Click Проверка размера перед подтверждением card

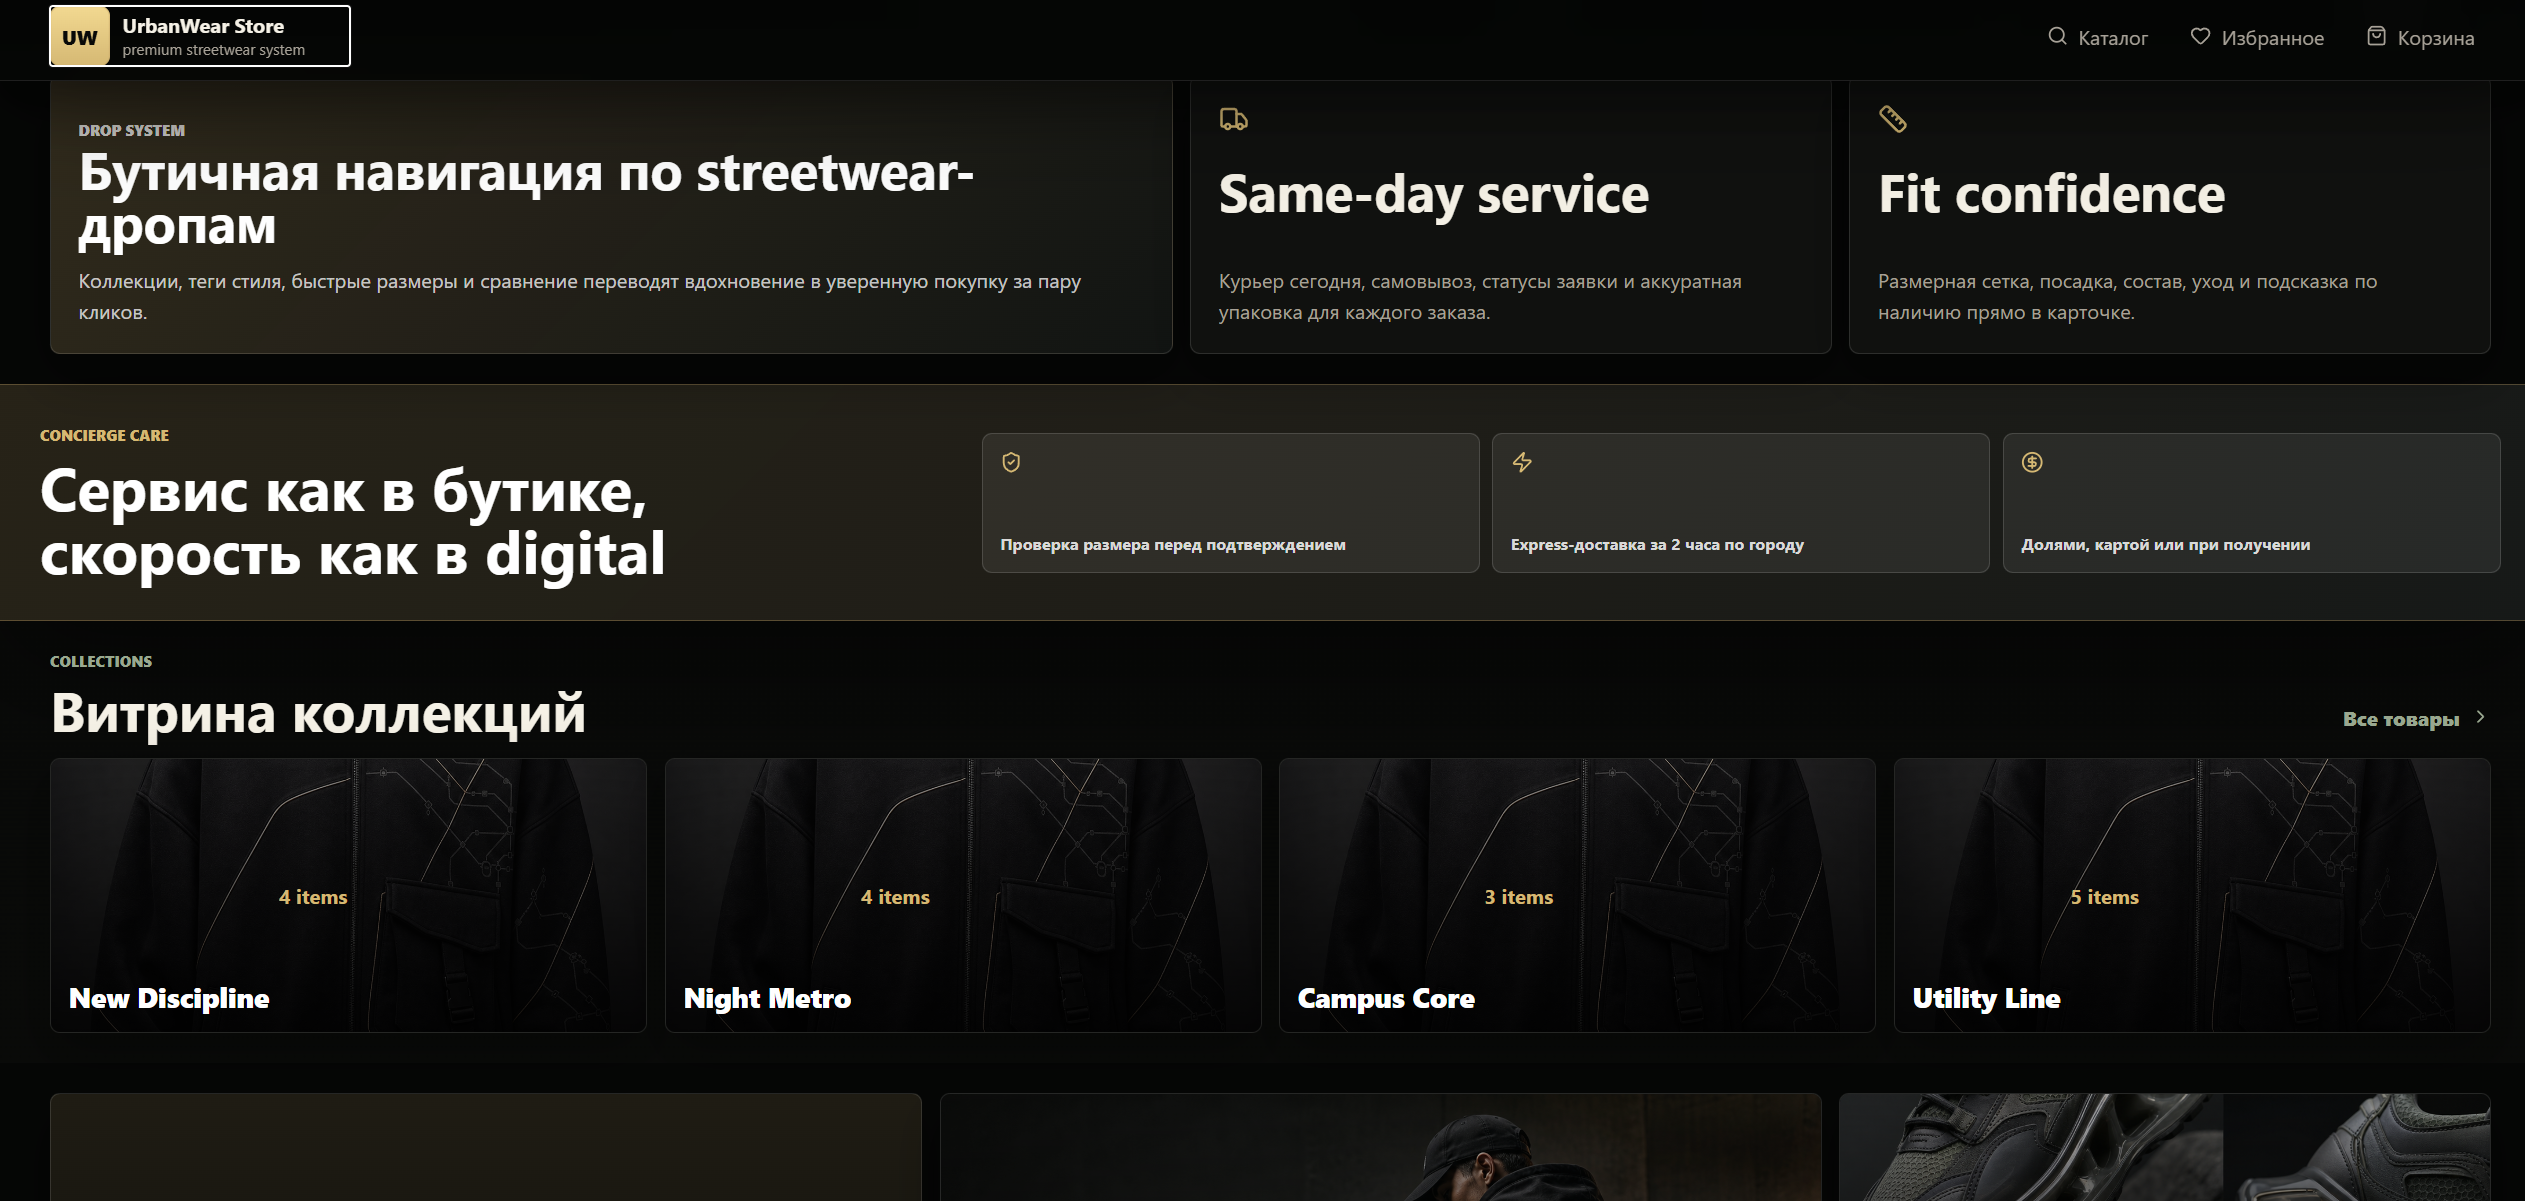point(1230,503)
